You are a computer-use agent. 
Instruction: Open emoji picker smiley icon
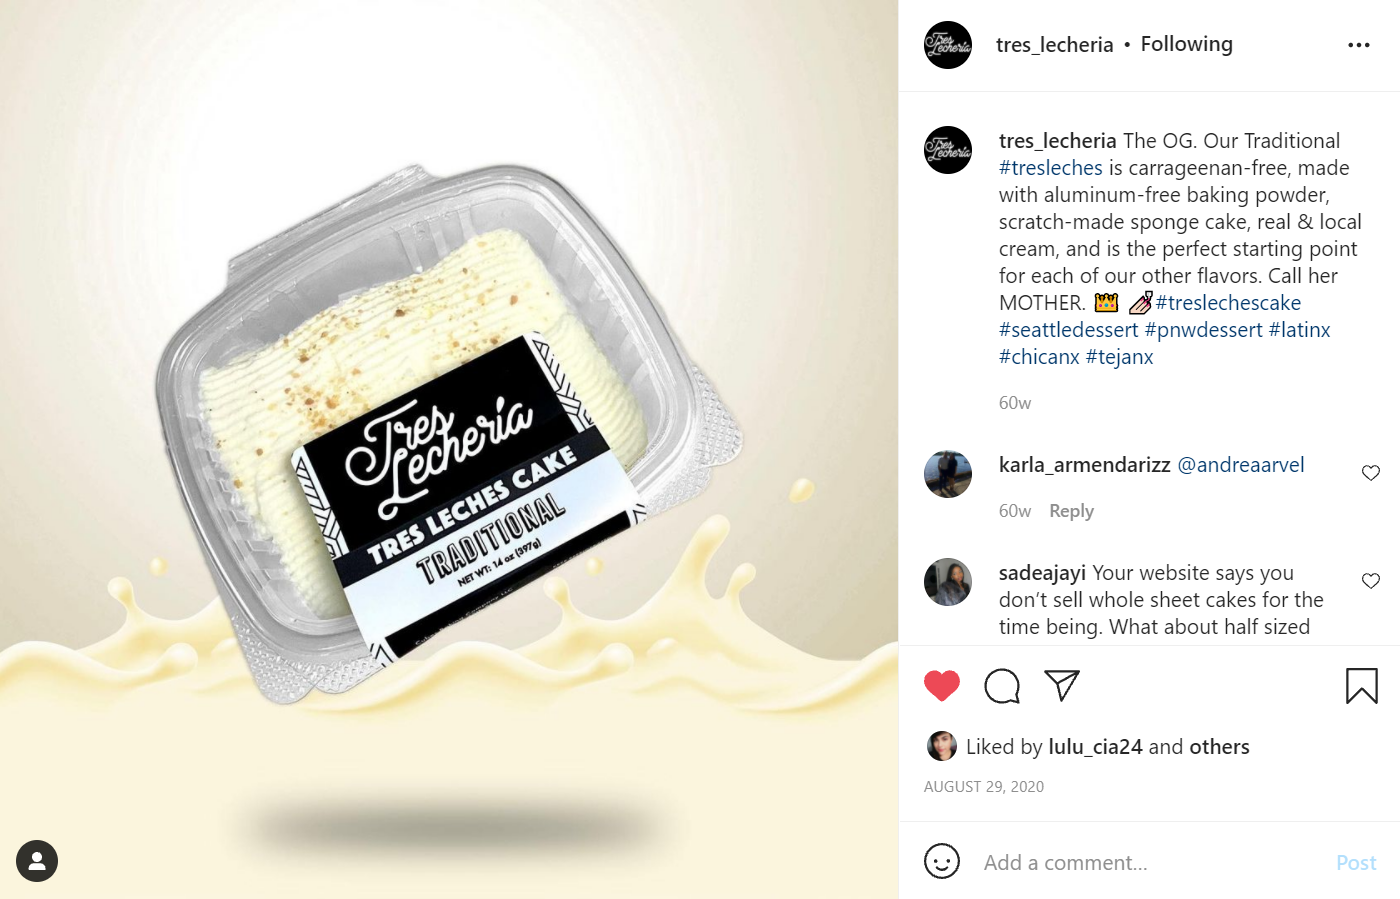942,861
